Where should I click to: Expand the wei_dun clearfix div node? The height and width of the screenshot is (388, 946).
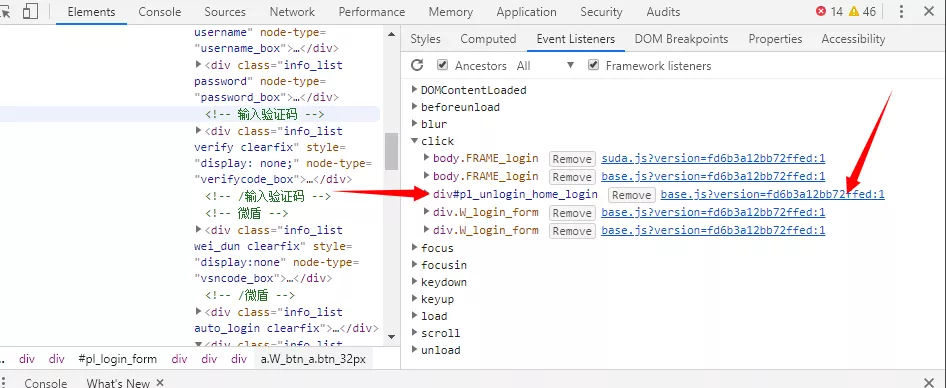pos(199,229)
